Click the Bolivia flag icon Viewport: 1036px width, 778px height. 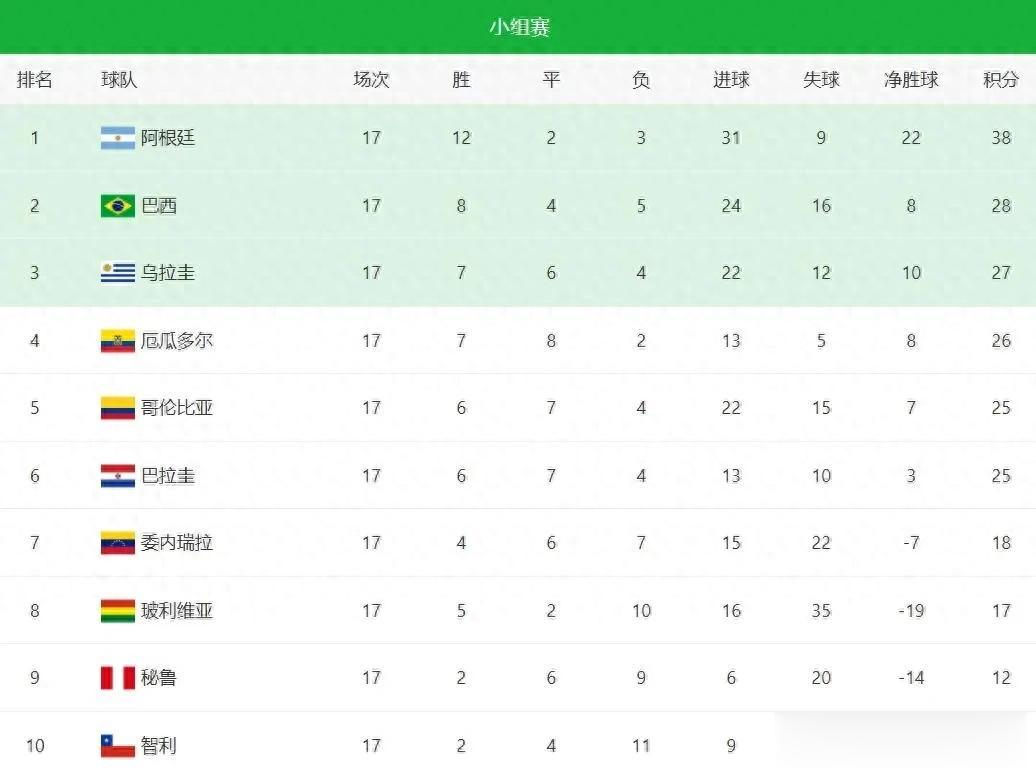tap(118, 610)
